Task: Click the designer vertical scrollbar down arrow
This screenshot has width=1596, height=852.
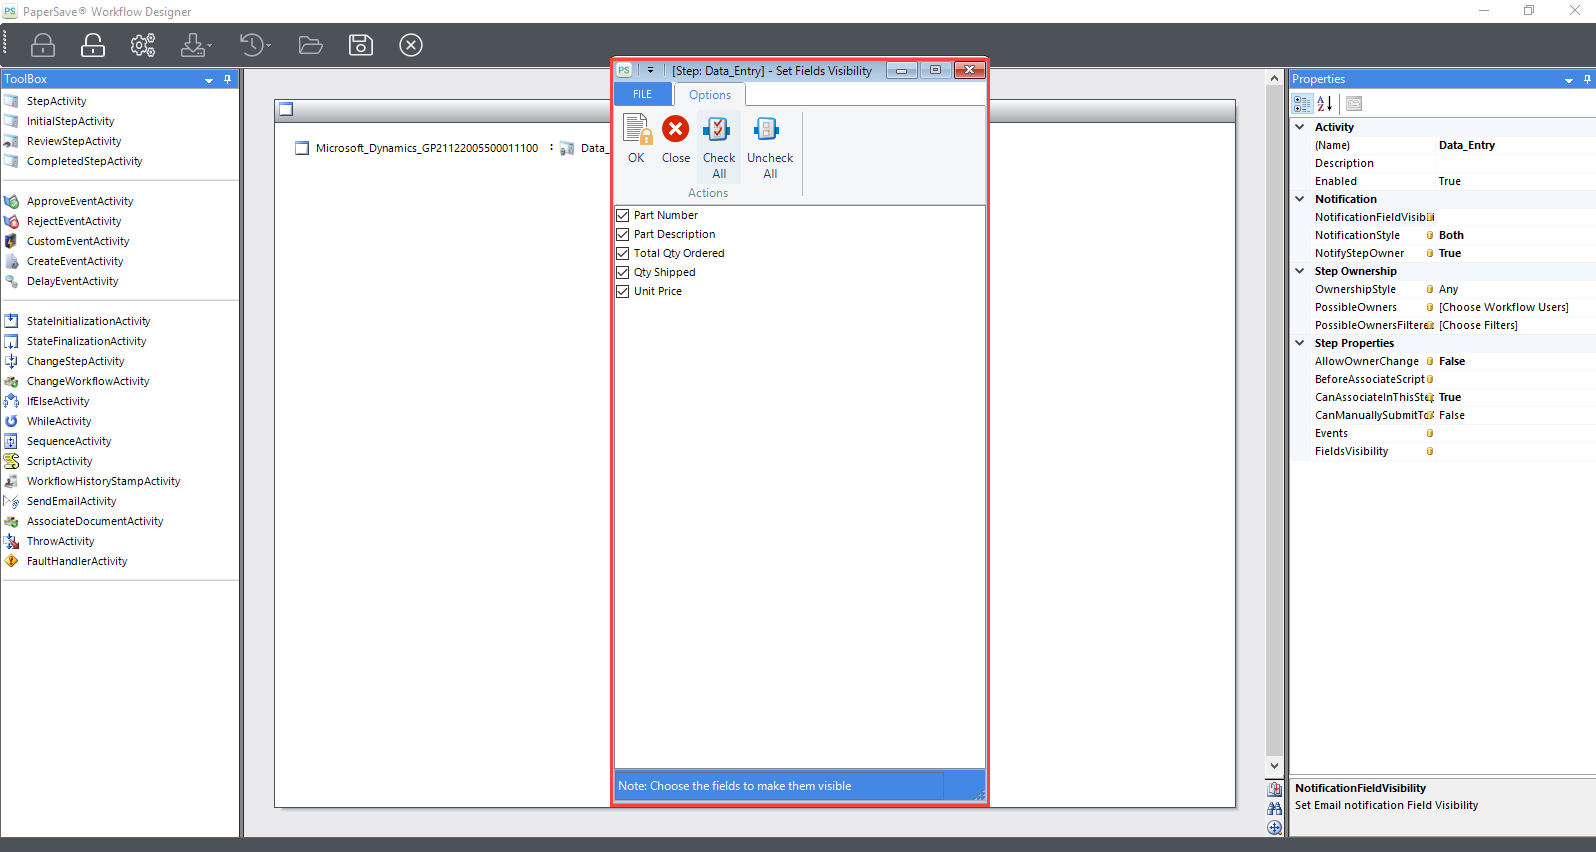Action: click(x=1274, y=766)
